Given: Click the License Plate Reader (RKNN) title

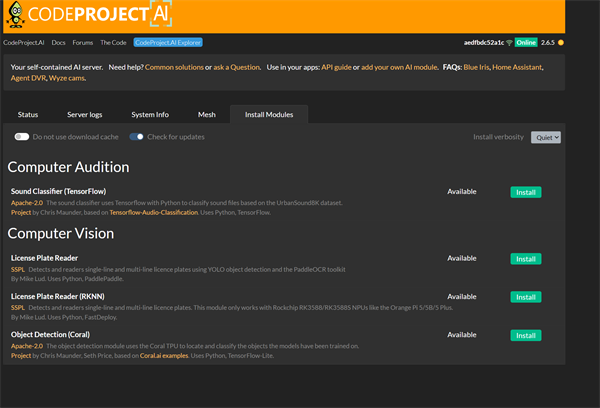Looking at the screenshot, I should click(x=57, y=296).
